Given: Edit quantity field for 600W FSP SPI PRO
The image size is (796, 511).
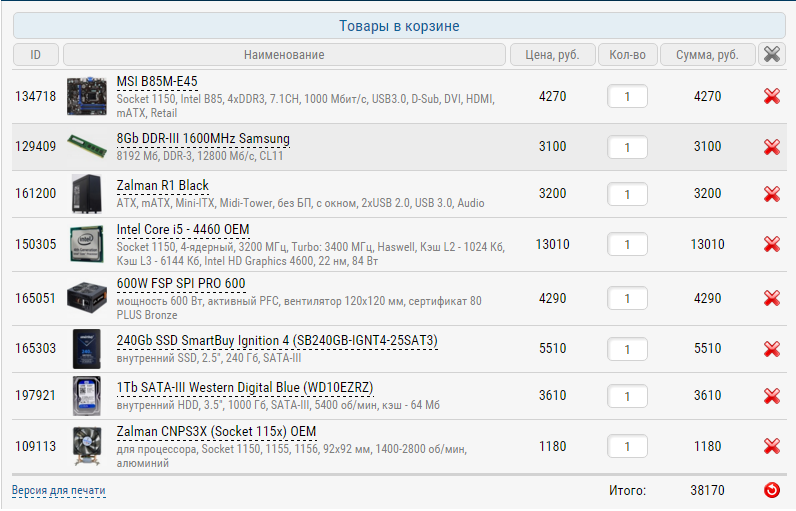Looking at the screenshot, I should click(627, 298).
